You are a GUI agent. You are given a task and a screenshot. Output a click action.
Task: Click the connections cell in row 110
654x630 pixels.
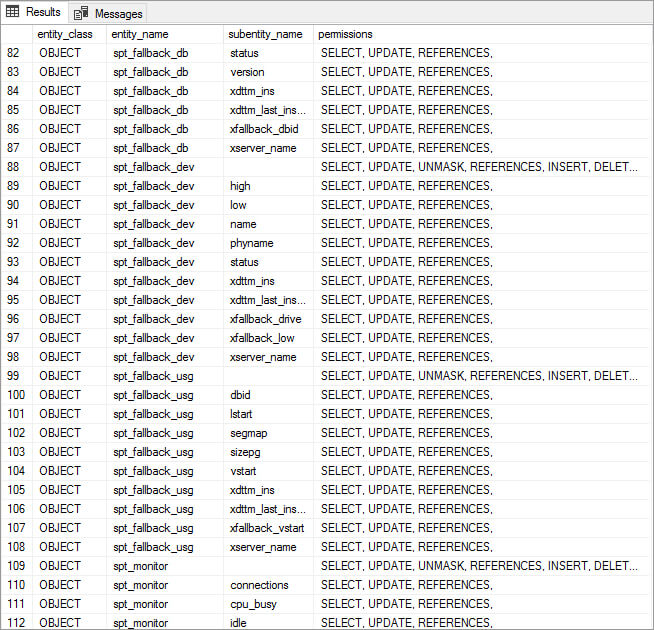pos(259,585)
